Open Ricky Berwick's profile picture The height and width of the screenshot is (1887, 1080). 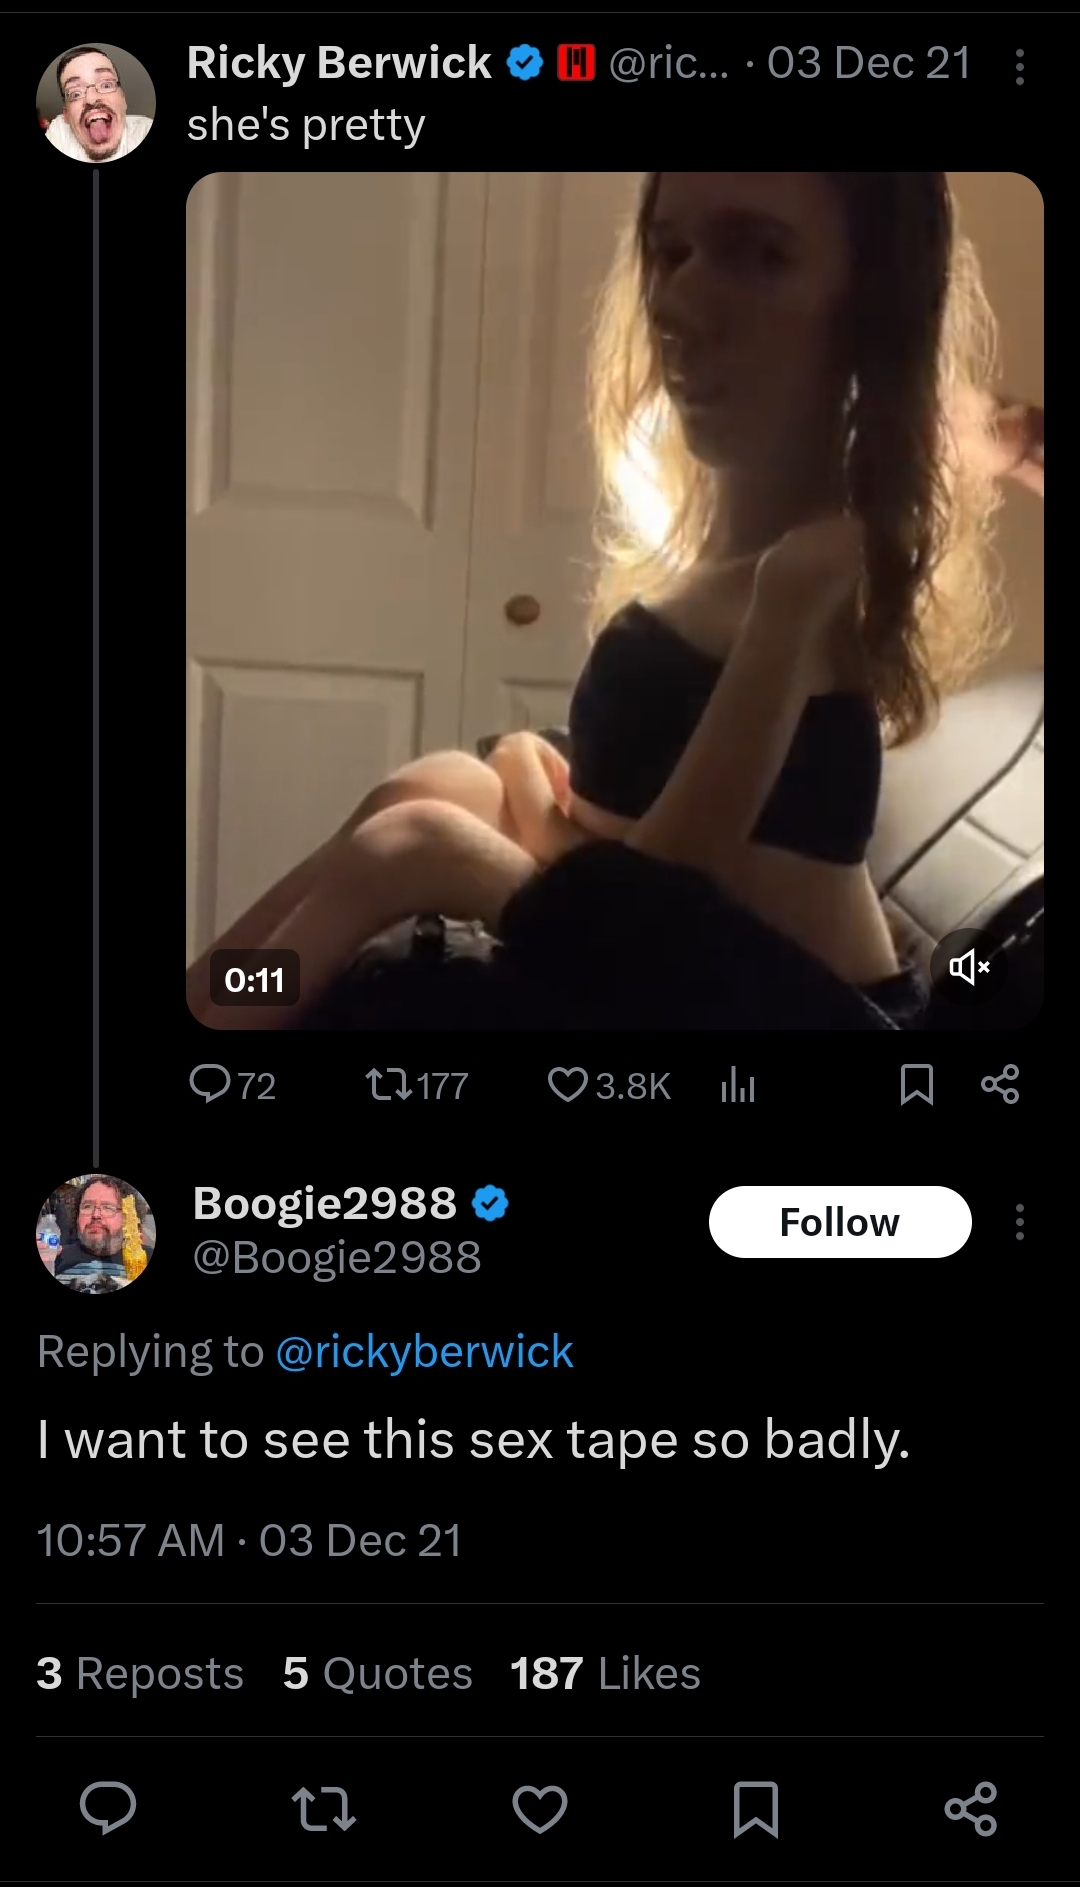click(x=96, y=102)
